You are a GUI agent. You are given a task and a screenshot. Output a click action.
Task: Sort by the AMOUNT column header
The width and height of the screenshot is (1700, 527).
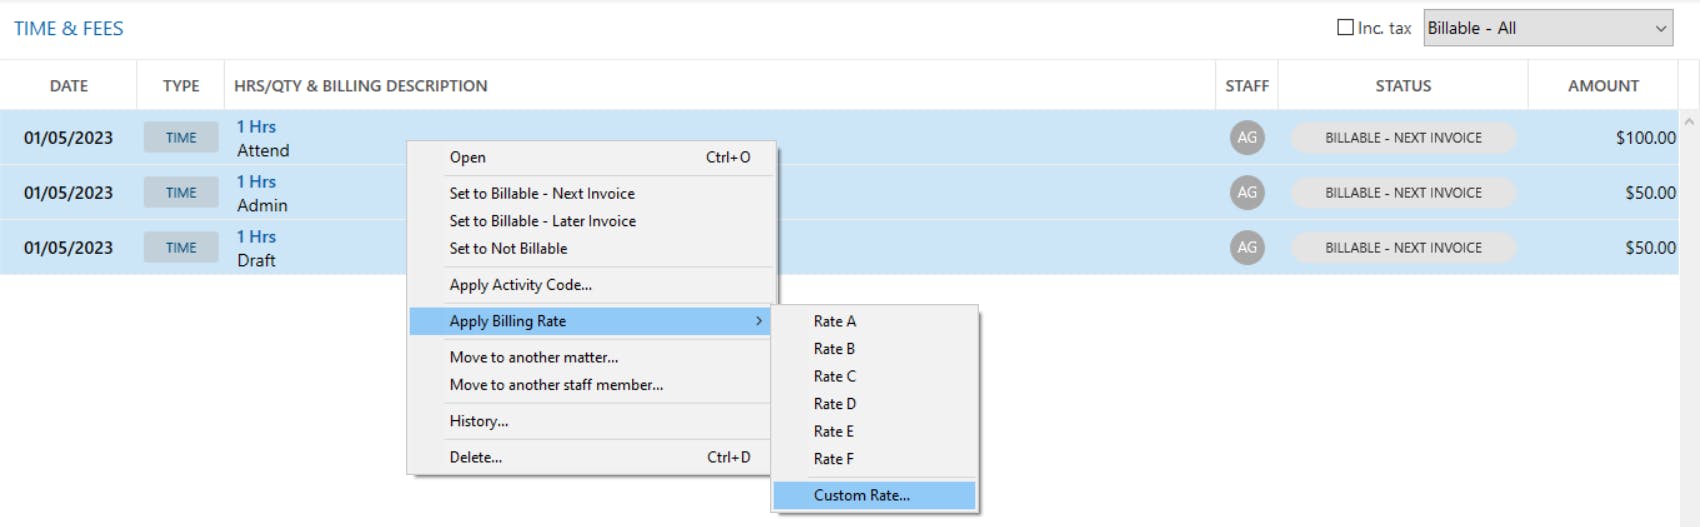(1603, 86)
